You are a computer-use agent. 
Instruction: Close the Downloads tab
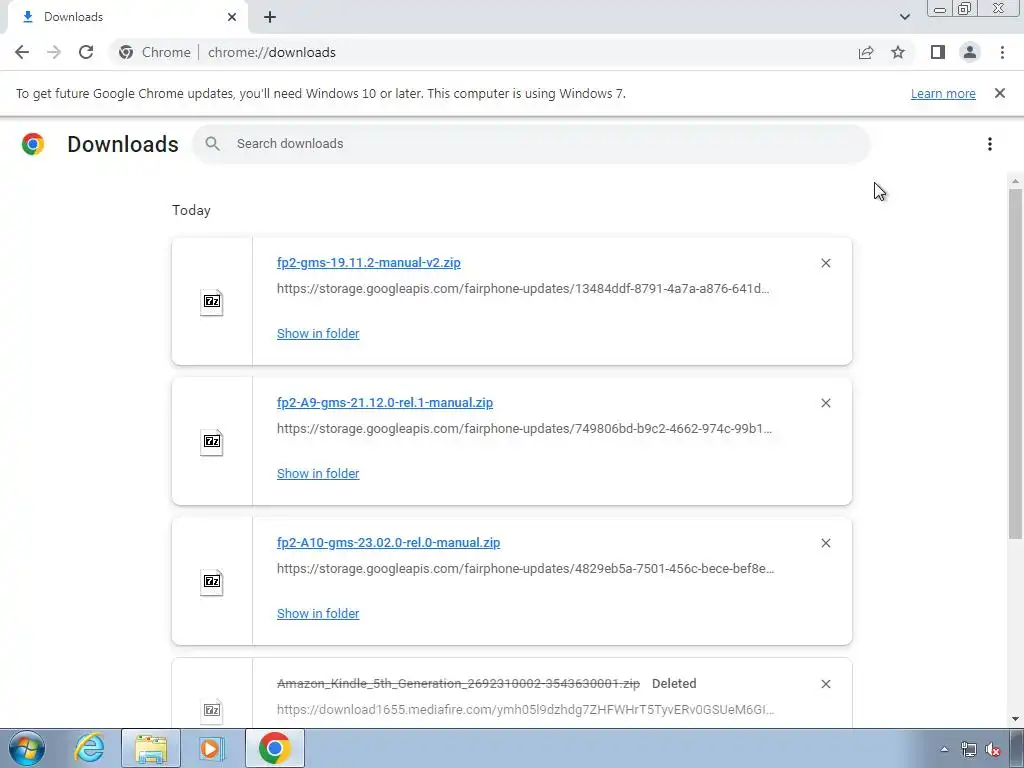(232, 17)
